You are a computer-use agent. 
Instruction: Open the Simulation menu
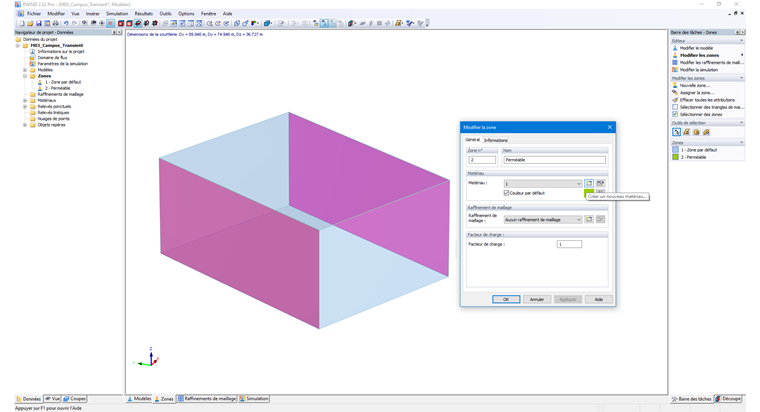(x=117, y=14)
